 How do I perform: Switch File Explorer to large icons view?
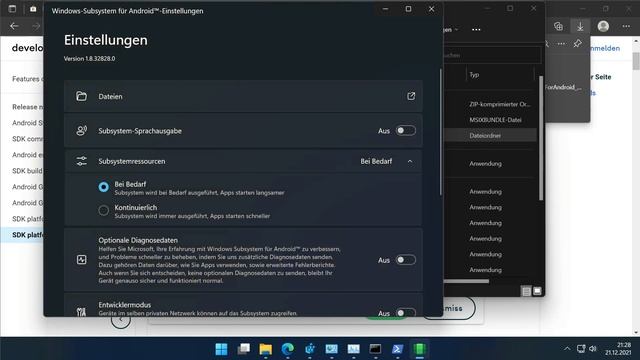pyautogui.click(x=537, y=291)
